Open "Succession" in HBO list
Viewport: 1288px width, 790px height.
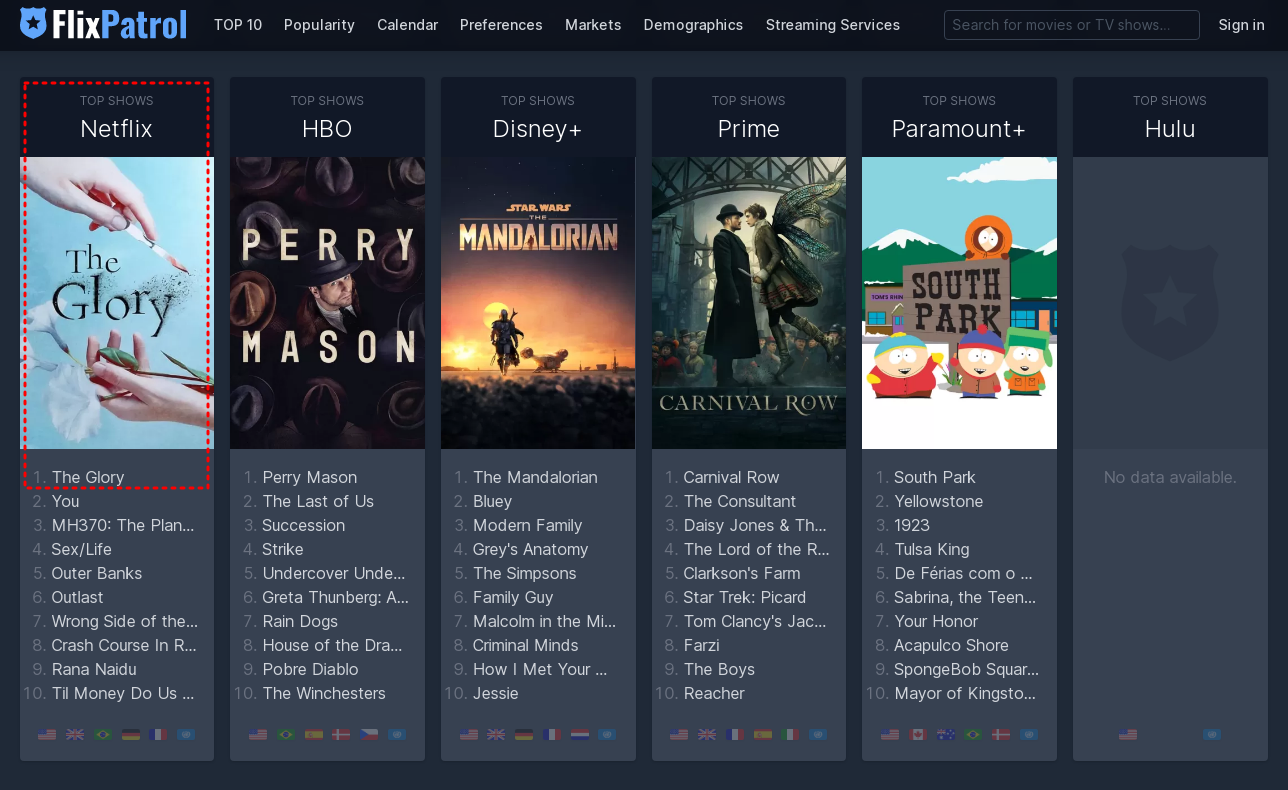click(304, 525)
